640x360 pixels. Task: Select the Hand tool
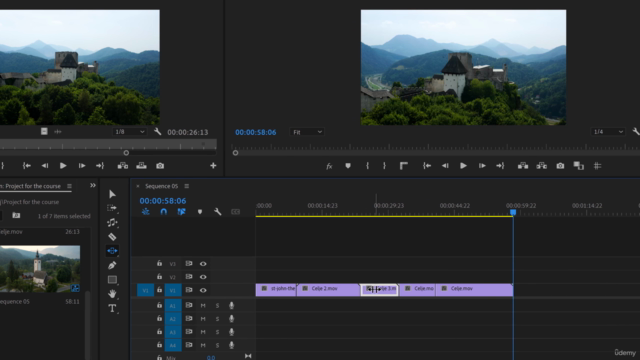(x=112, y=293)
